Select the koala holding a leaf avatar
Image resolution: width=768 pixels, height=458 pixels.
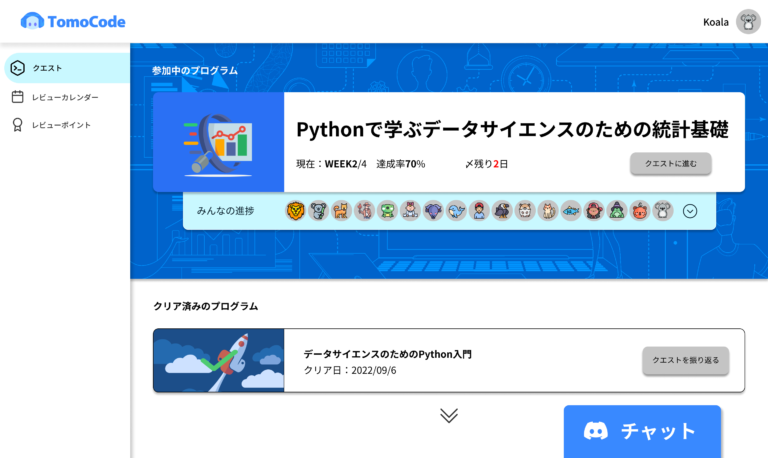tap(318, 211)
